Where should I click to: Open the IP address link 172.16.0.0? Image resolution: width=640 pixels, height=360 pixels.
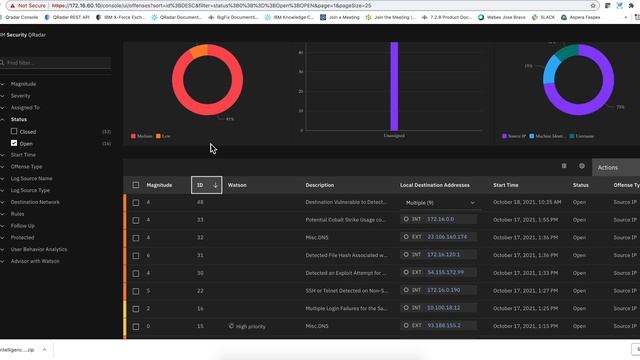click(x=440, y=219)
